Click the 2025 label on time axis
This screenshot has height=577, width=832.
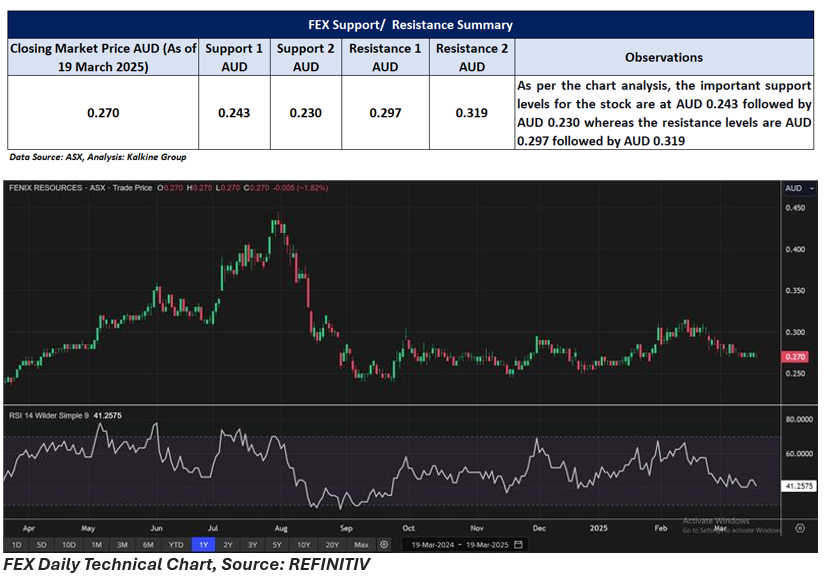tap(599, 528)
